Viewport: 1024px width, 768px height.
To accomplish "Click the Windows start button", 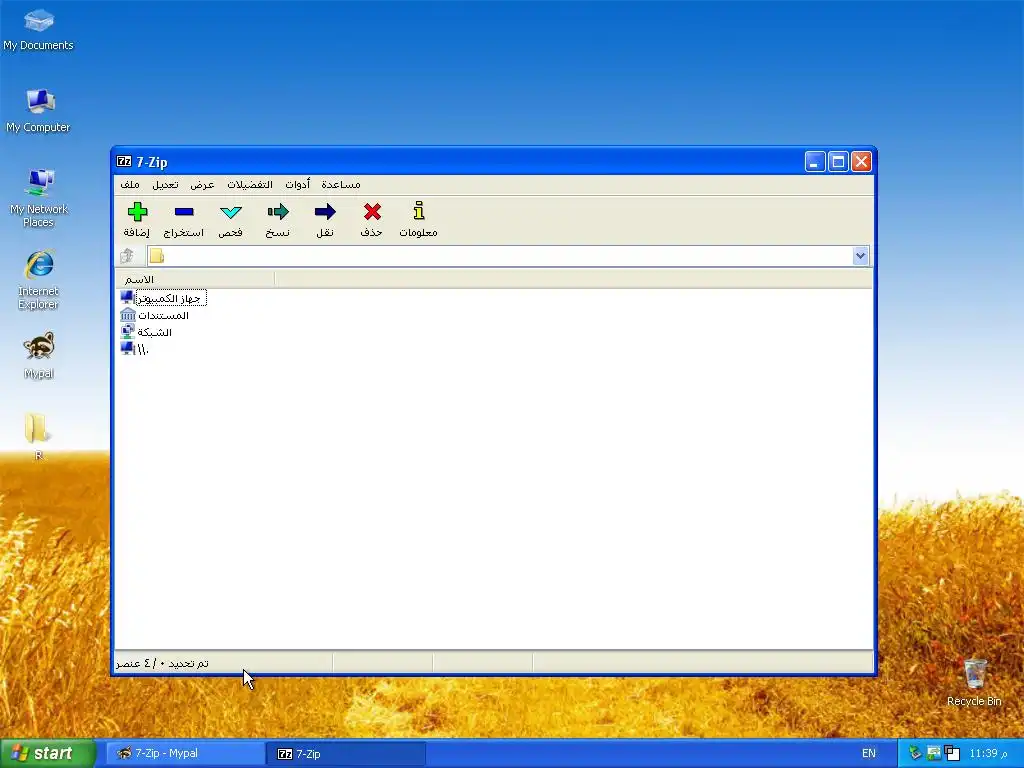I will coord(48,753).
